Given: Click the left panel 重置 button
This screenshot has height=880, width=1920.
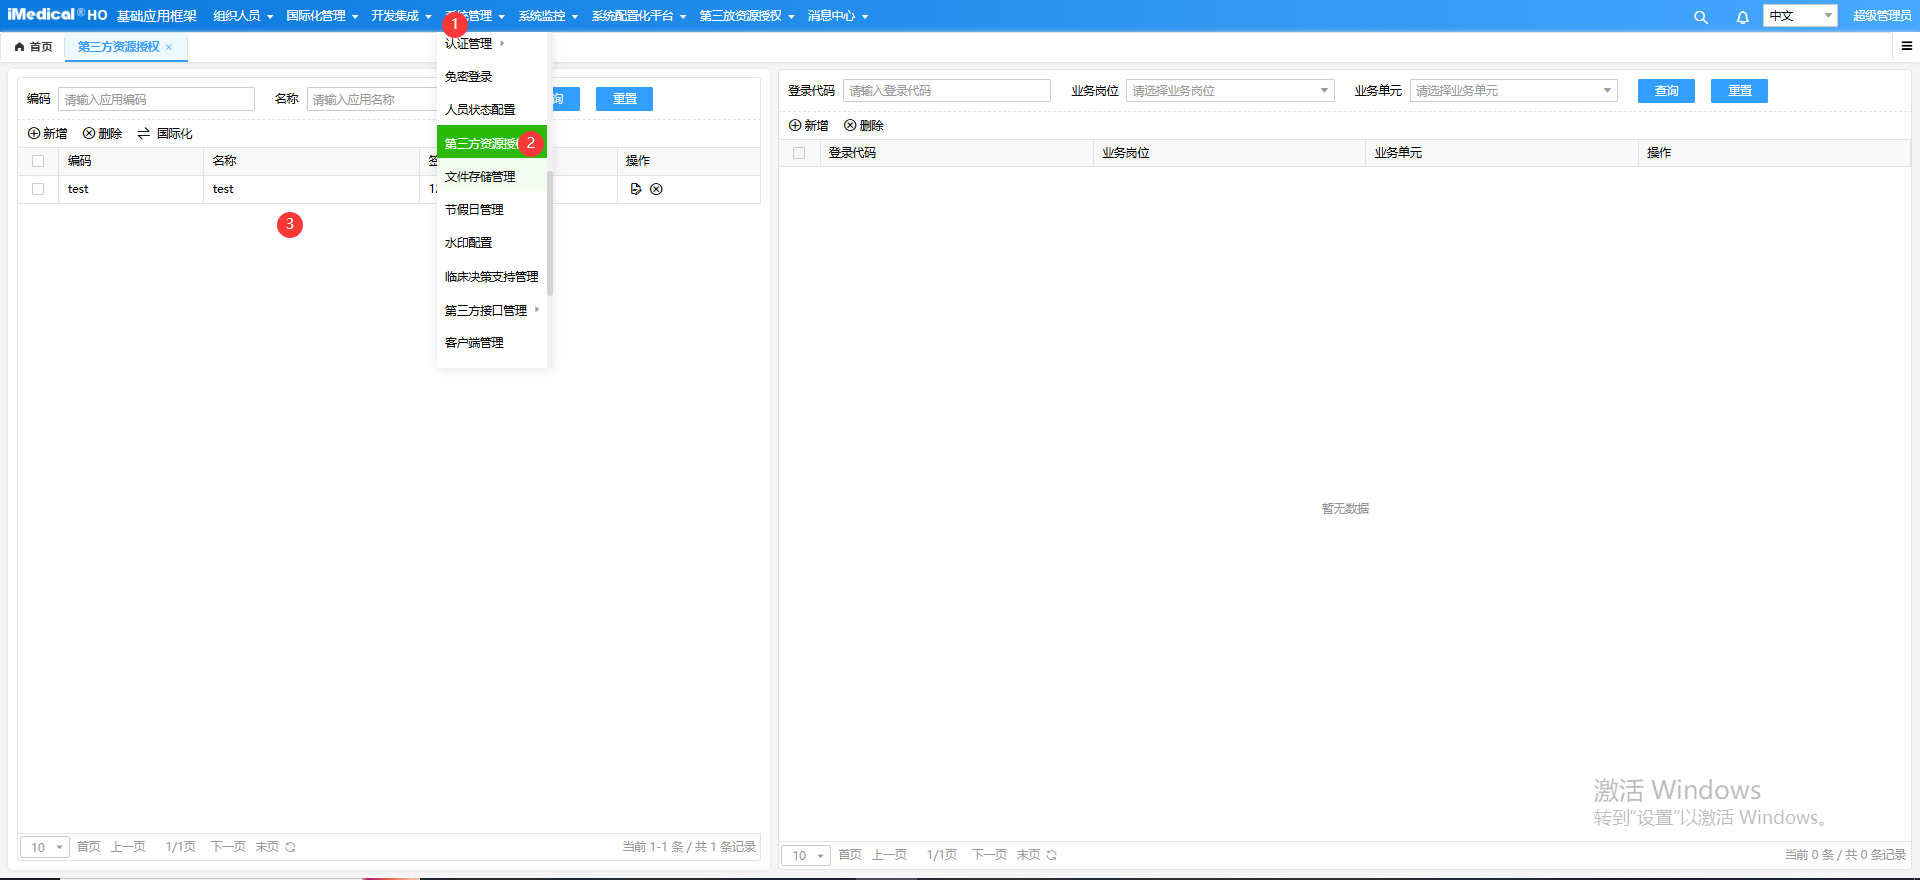Looking at the screenshot, I should click(x=624, y=99).
